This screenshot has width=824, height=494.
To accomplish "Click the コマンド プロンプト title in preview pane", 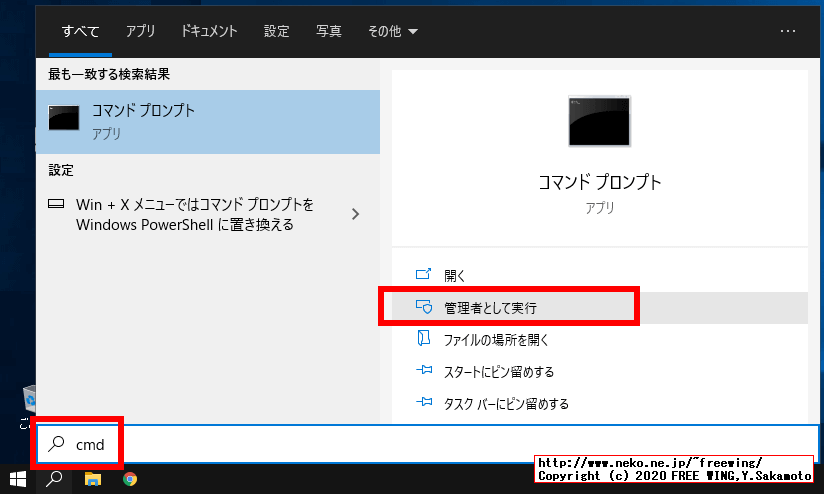I will click(x=600, y=182).
